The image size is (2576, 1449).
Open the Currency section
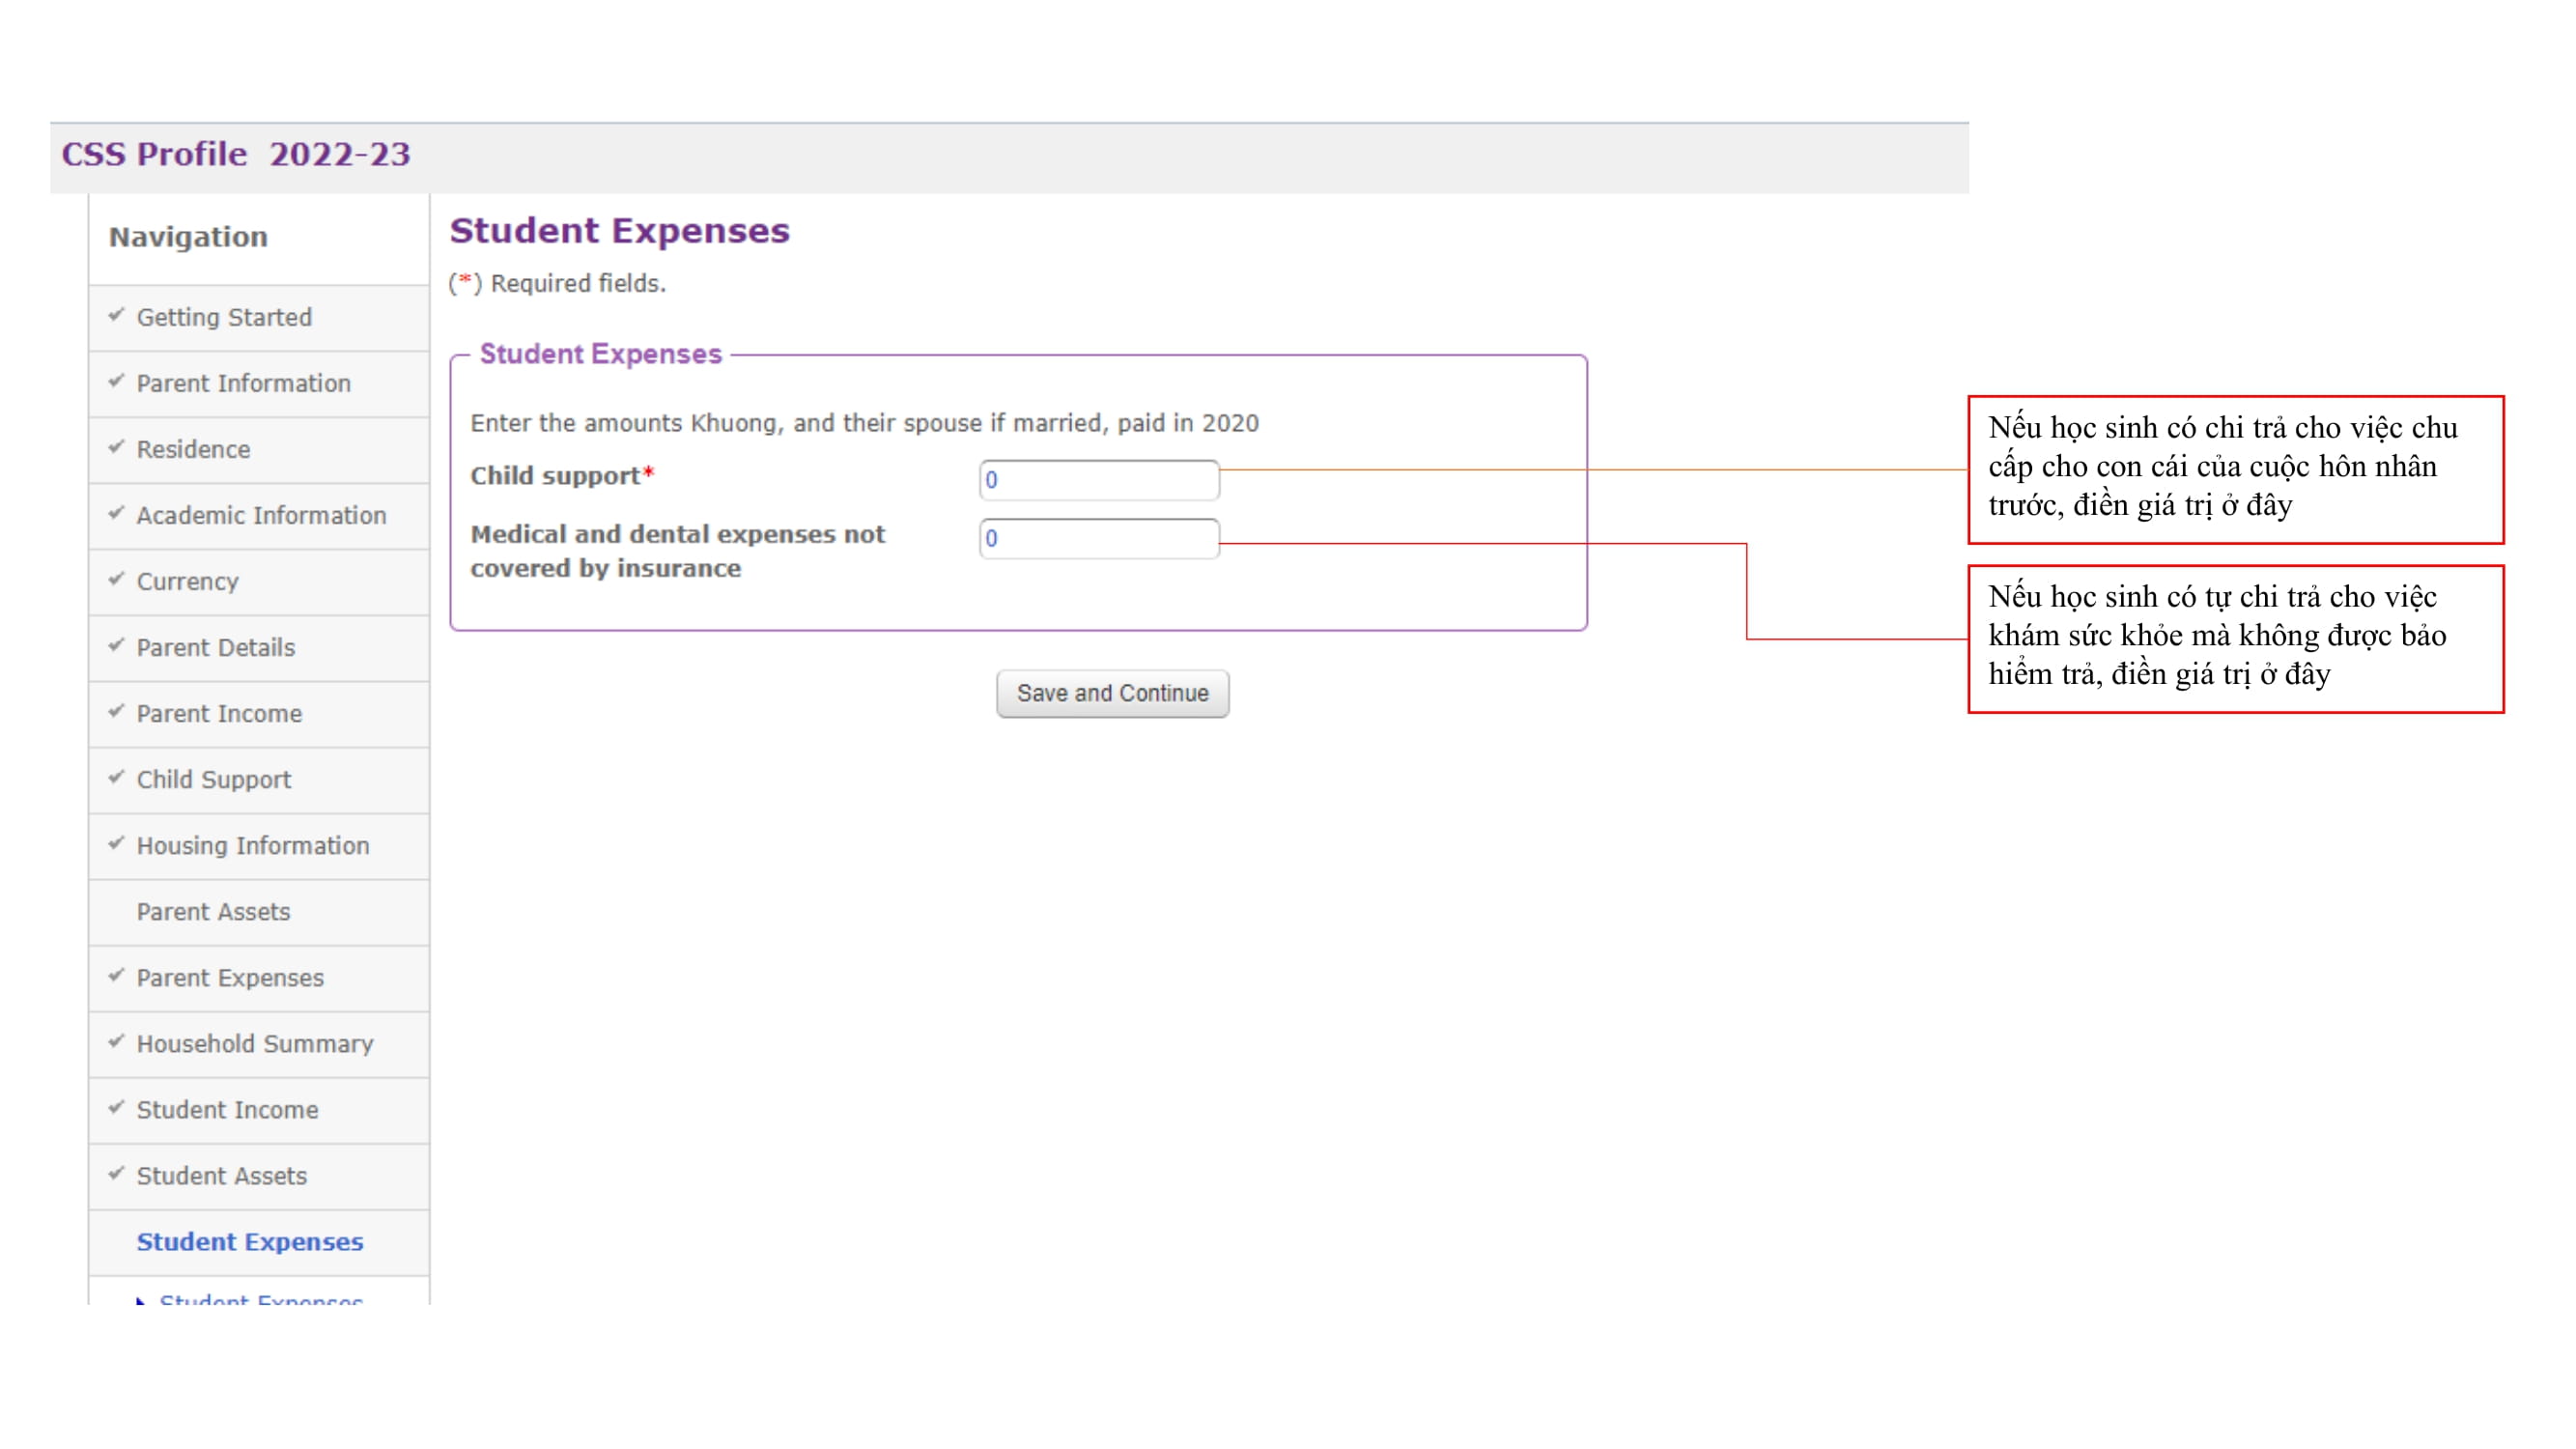tap(187, 581)
